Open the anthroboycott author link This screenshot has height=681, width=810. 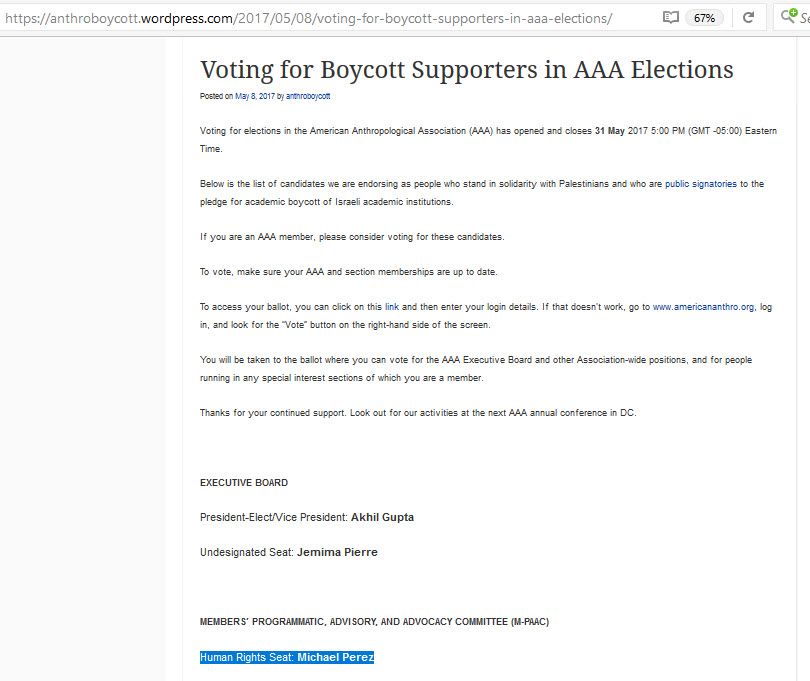point(308,96)
